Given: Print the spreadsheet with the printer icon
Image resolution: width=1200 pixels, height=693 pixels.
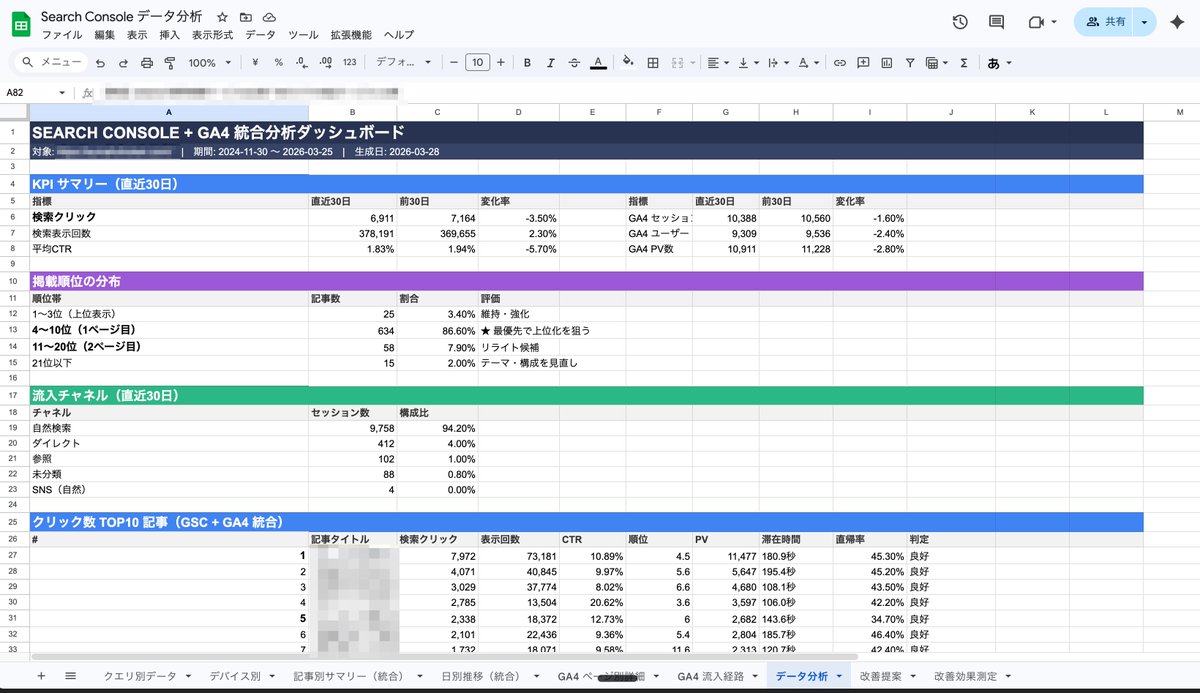Looking at the screenshot, I should click(147, 62).
